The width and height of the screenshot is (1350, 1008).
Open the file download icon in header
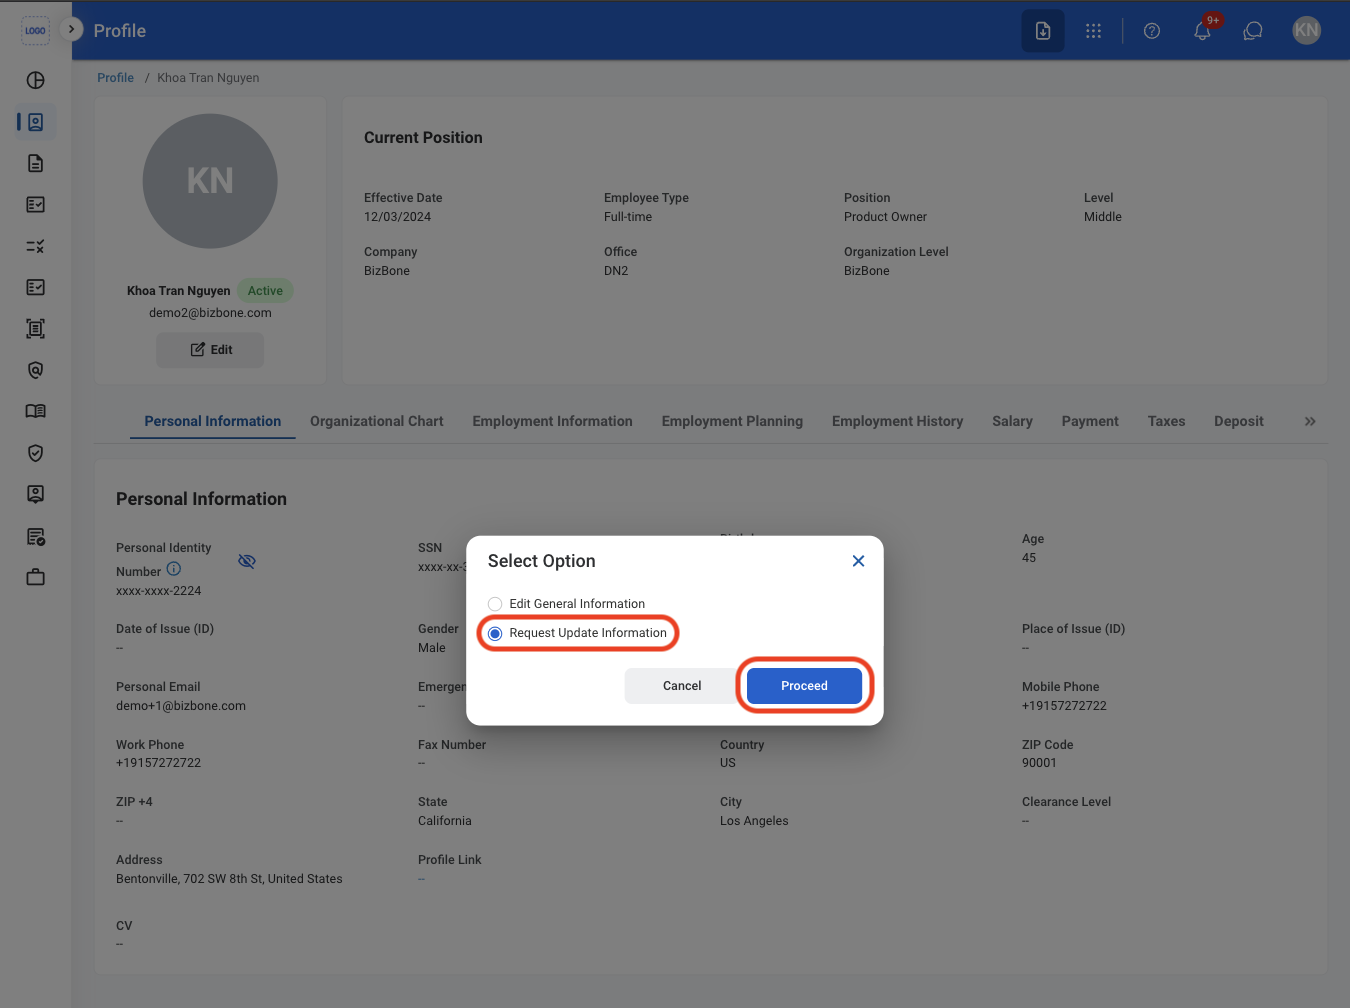pos(1043,31)
